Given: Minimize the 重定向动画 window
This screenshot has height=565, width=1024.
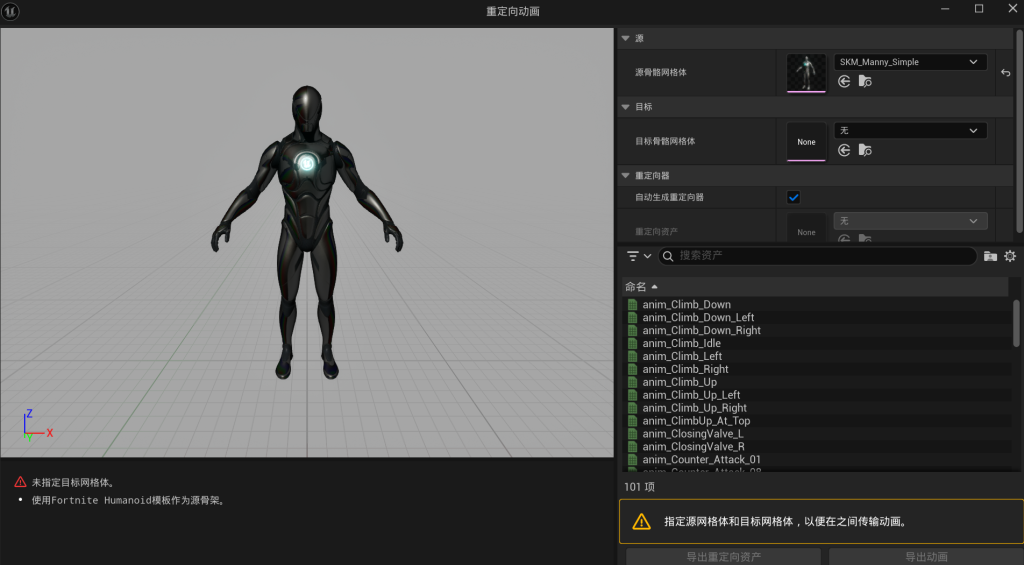Looking at the screenshot, I should click(x=945, y=9).
